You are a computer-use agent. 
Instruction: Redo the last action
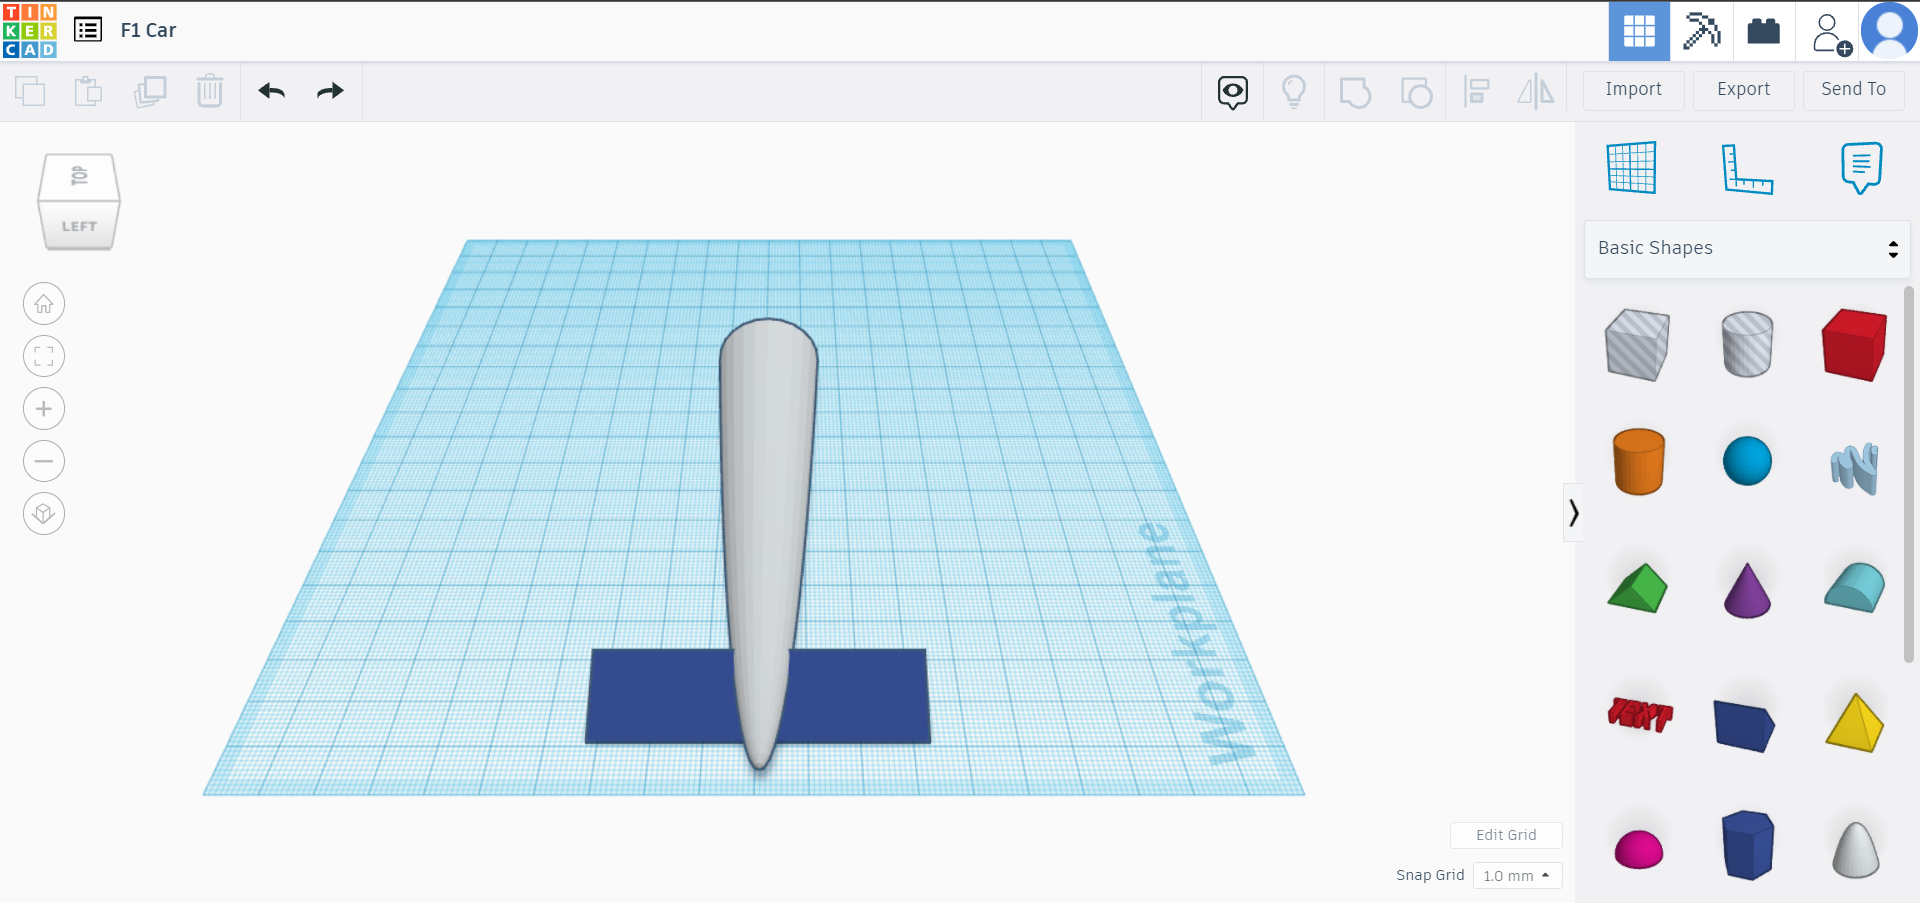click(330, 91)
